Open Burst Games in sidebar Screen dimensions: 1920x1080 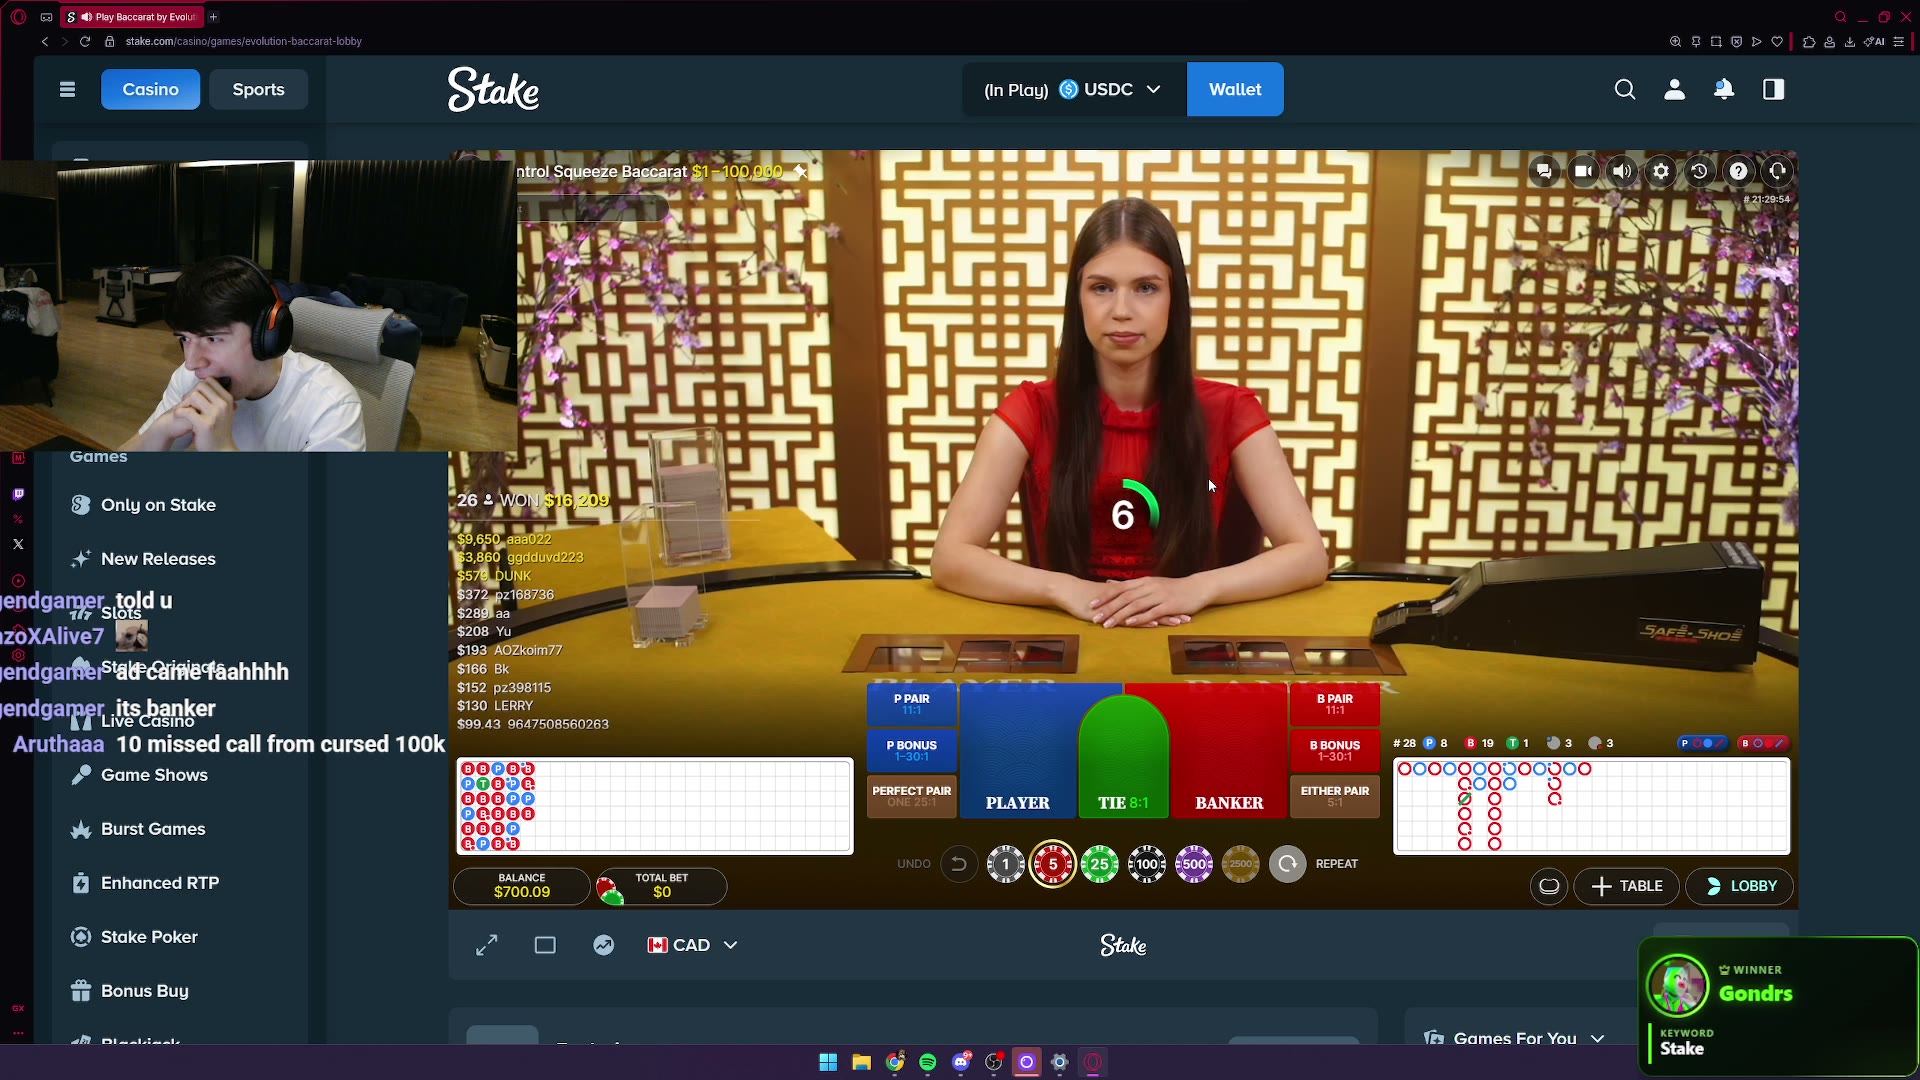(x=153, y=829)
